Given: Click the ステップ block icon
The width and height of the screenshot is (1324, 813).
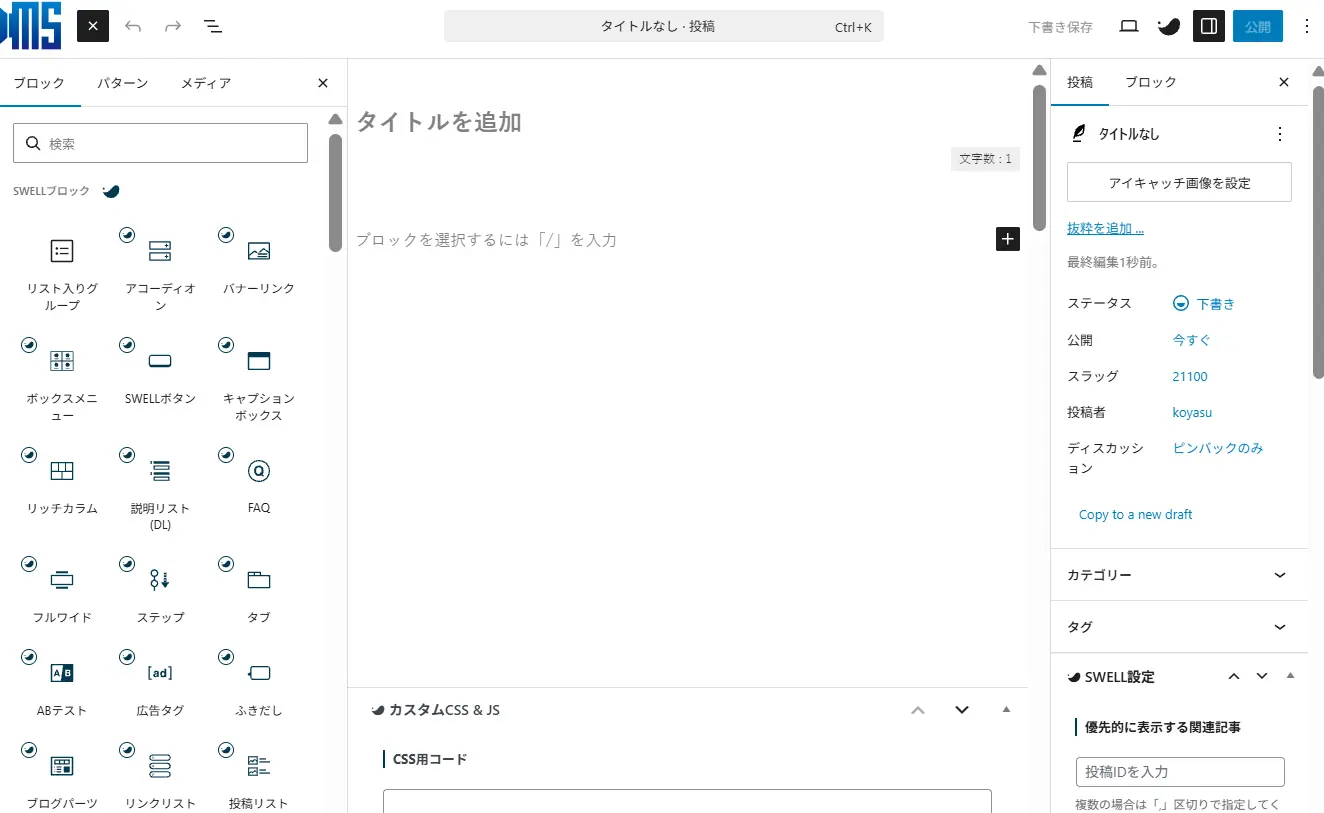Looking at the screenshot, I should [159, 580].
